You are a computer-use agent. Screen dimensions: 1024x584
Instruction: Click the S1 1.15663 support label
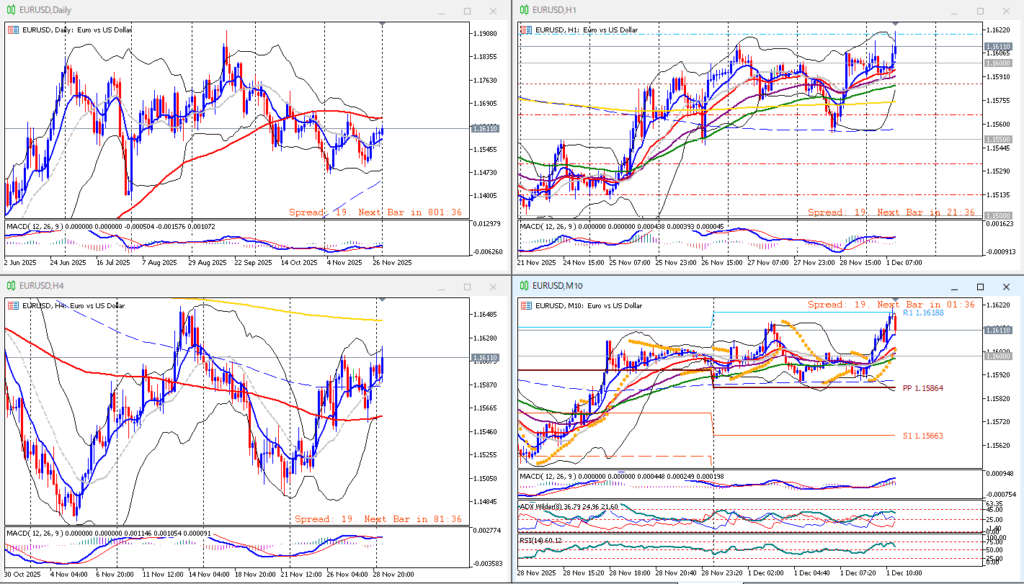923,436
